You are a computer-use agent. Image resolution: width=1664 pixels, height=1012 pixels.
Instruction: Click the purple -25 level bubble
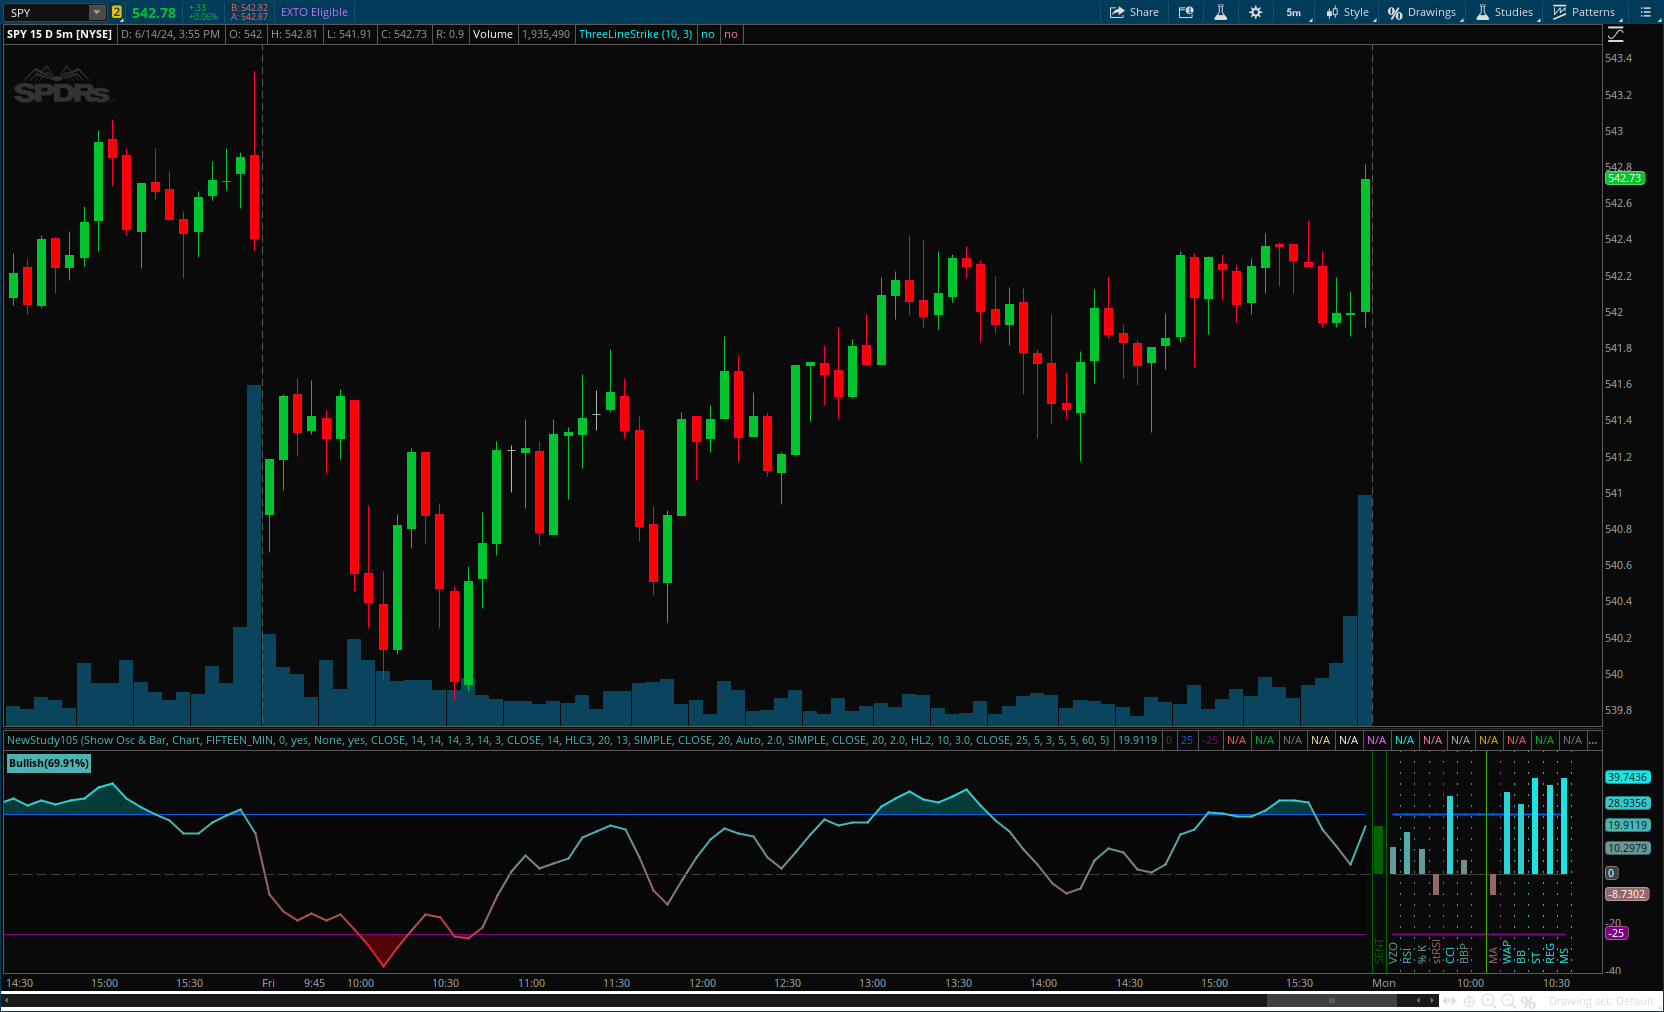coord(1616,933)
